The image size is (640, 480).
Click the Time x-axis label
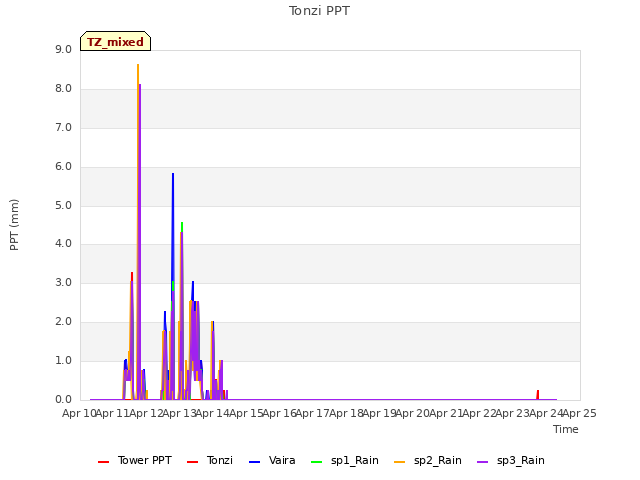[x=566, y=429]
